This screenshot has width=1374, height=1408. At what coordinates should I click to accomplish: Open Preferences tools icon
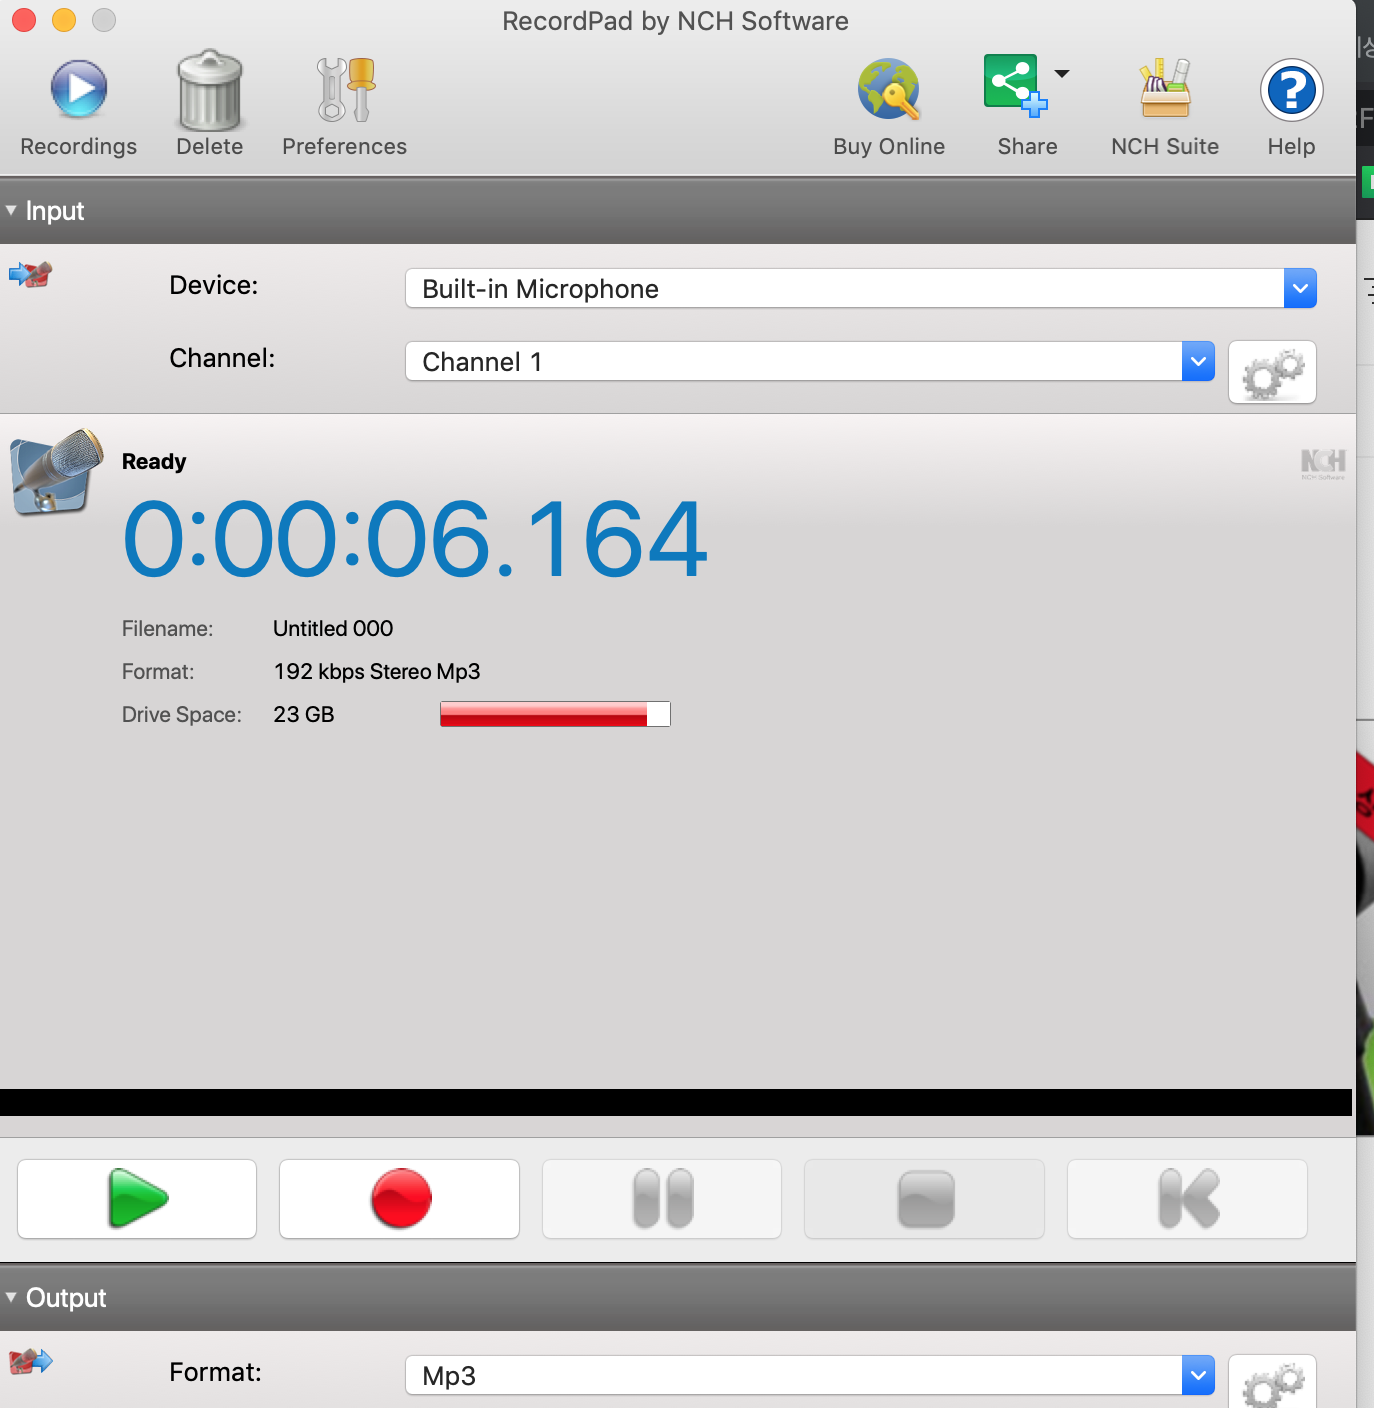(x=345, y=89)
